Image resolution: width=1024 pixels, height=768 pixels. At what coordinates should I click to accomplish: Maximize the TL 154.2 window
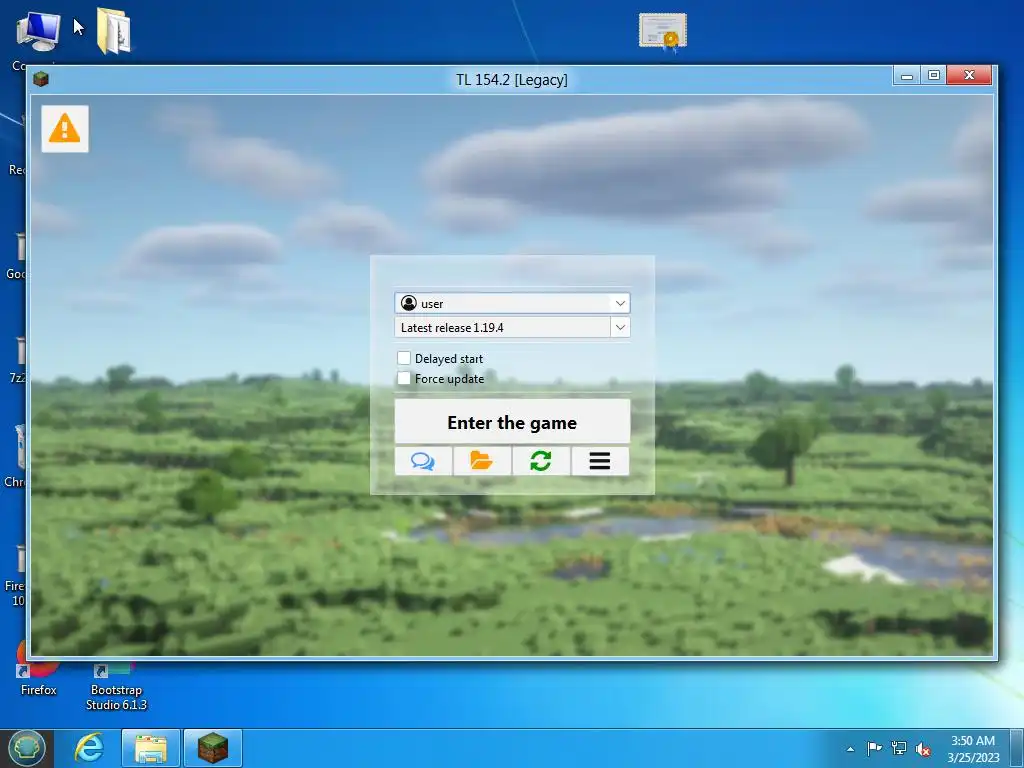[x=934, y=76]
